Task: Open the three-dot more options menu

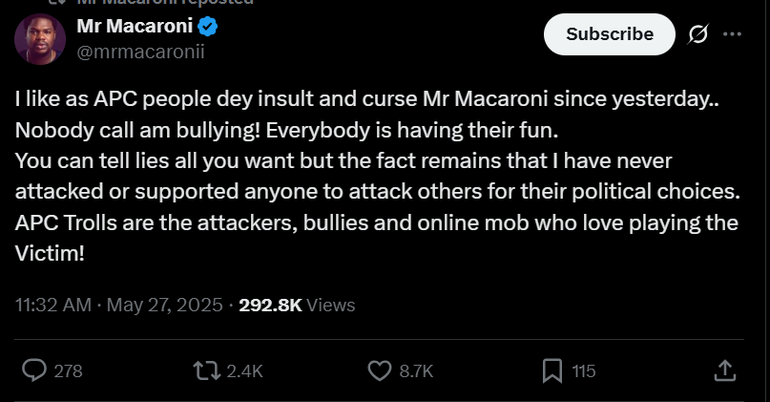Action: tap(732, 34)
